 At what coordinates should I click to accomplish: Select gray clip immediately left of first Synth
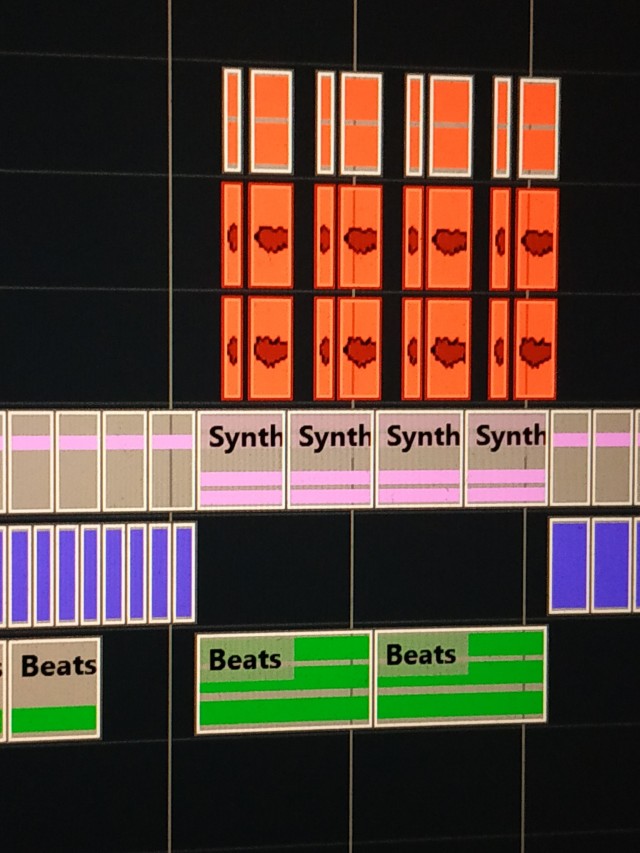point(172,461)
